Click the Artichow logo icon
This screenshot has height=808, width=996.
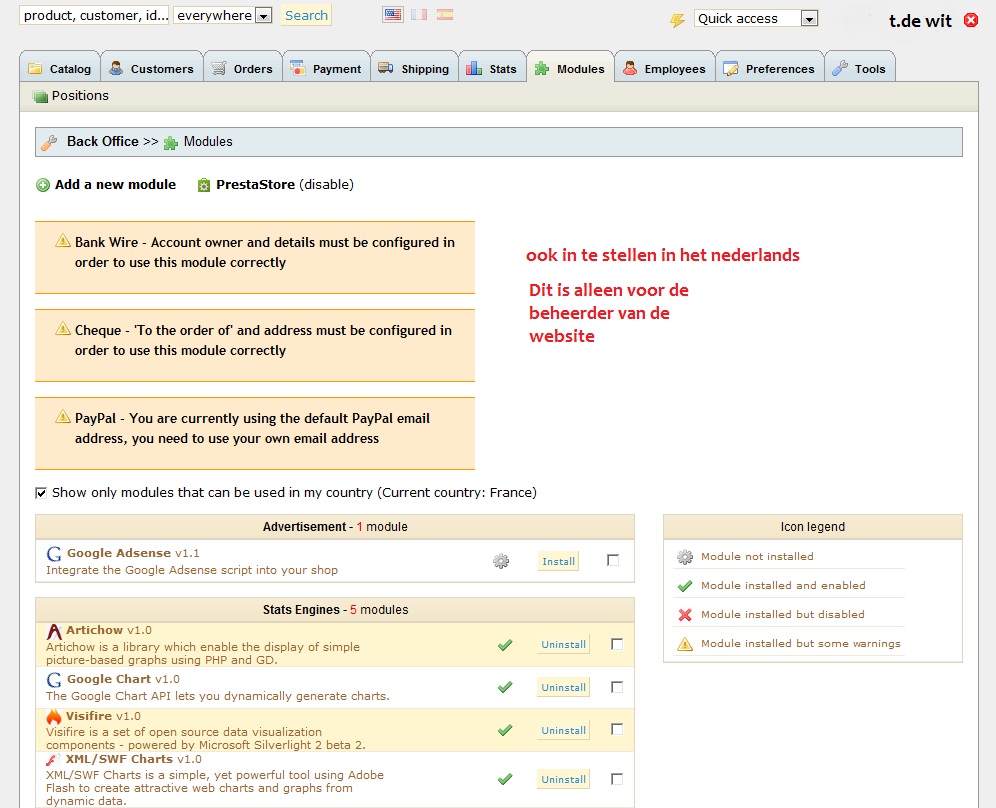click(54, 631)
